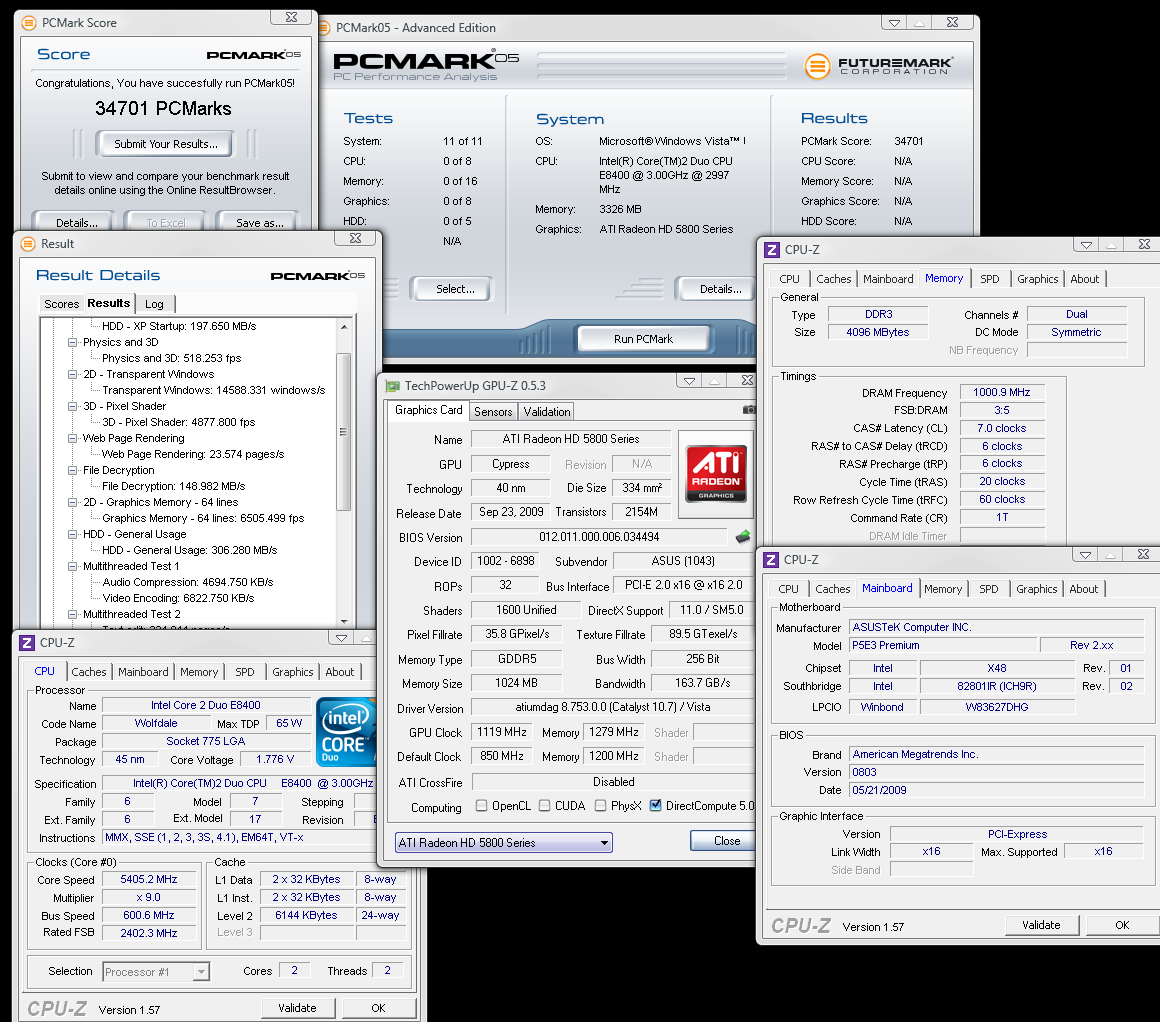Collapse the Multithreaded Test 1 node
The image size is (1160, 1022).
point(72,566)
